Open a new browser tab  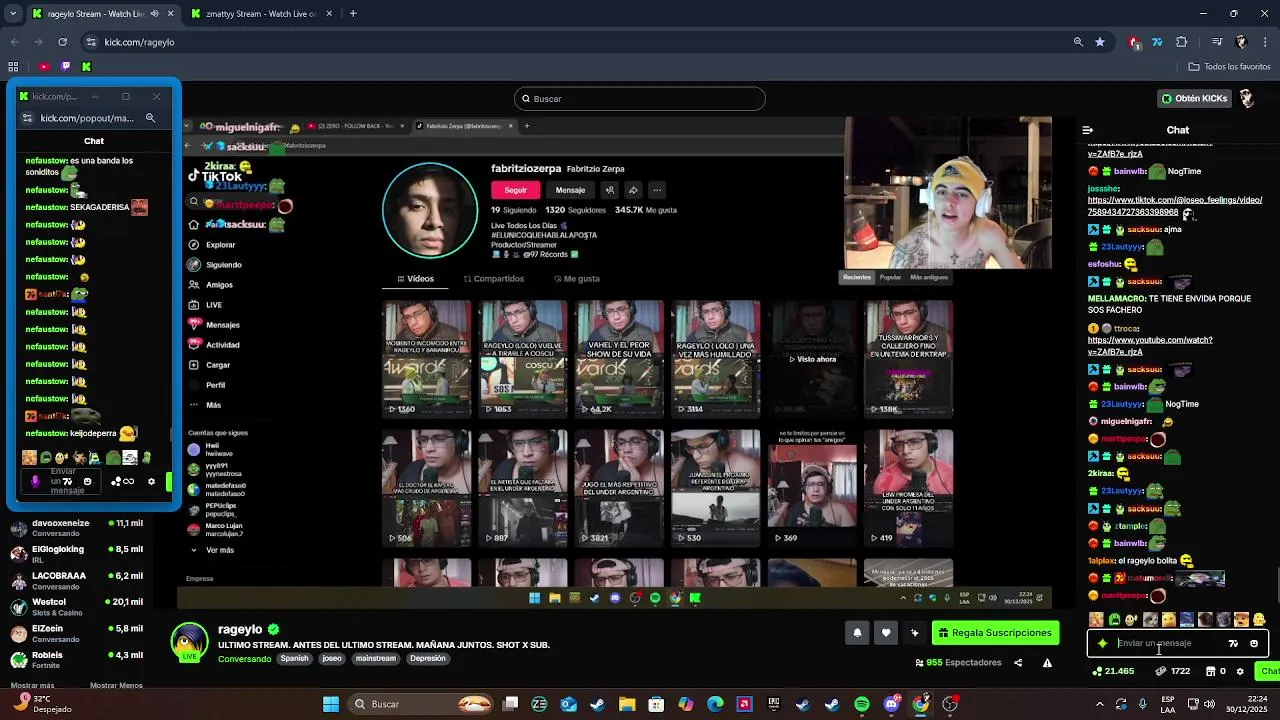pyautogui.click(x=353, y=14)
